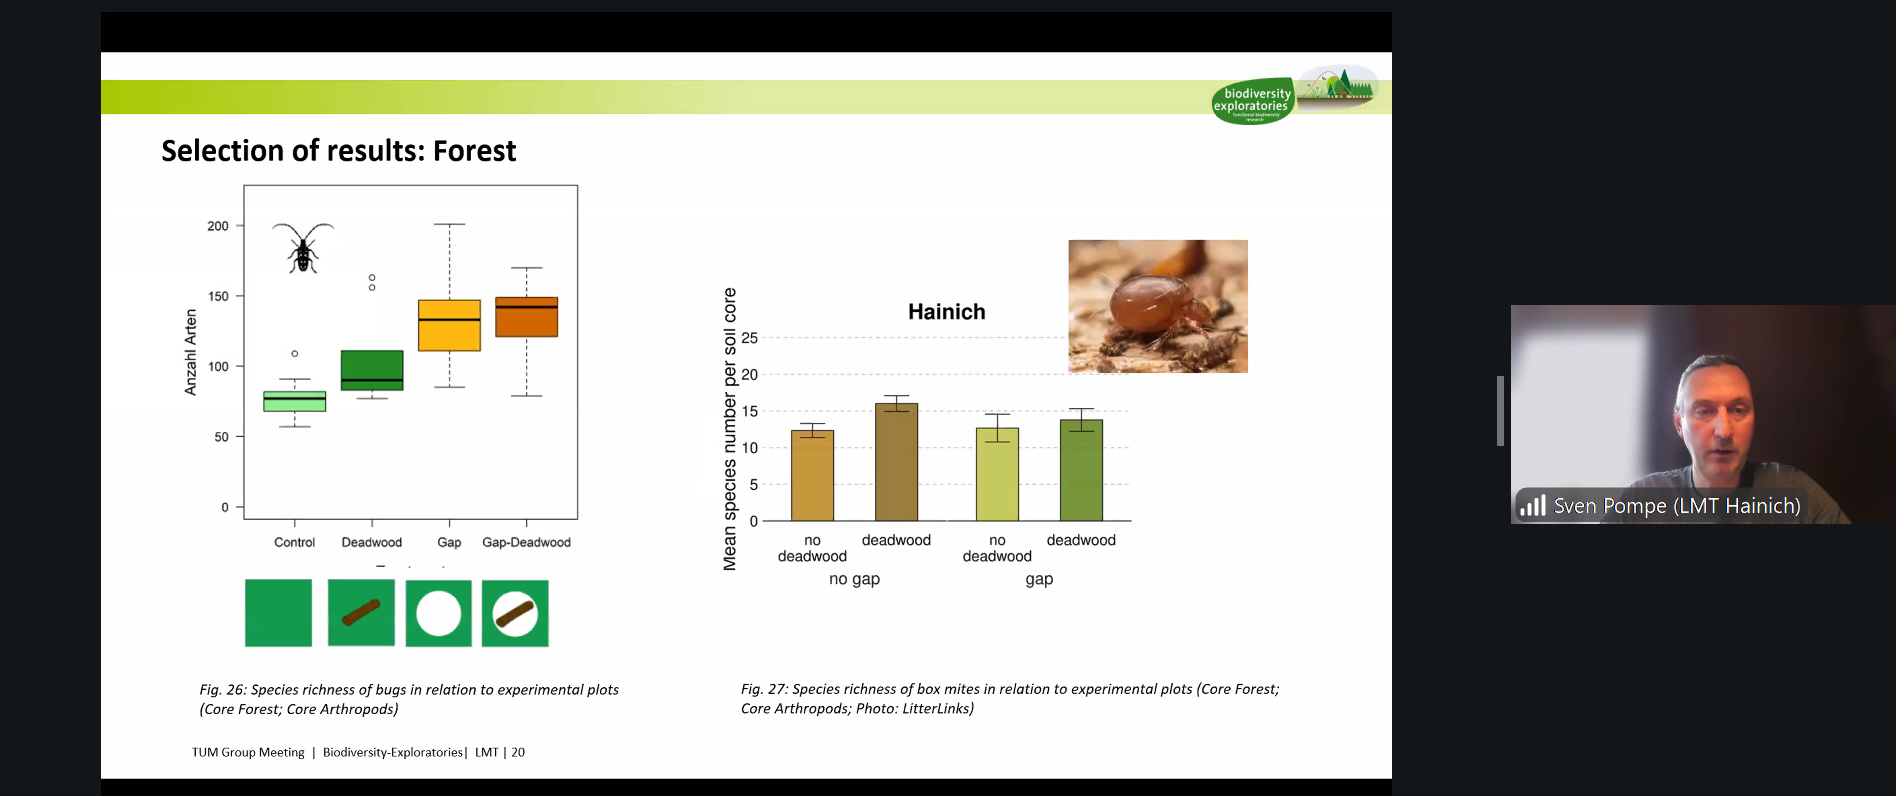Image resolution: width=1896 pixels, height=796 pixels.
Task: Click the orange Gap-Deadwood boxplot box
Action: [526, 317]
